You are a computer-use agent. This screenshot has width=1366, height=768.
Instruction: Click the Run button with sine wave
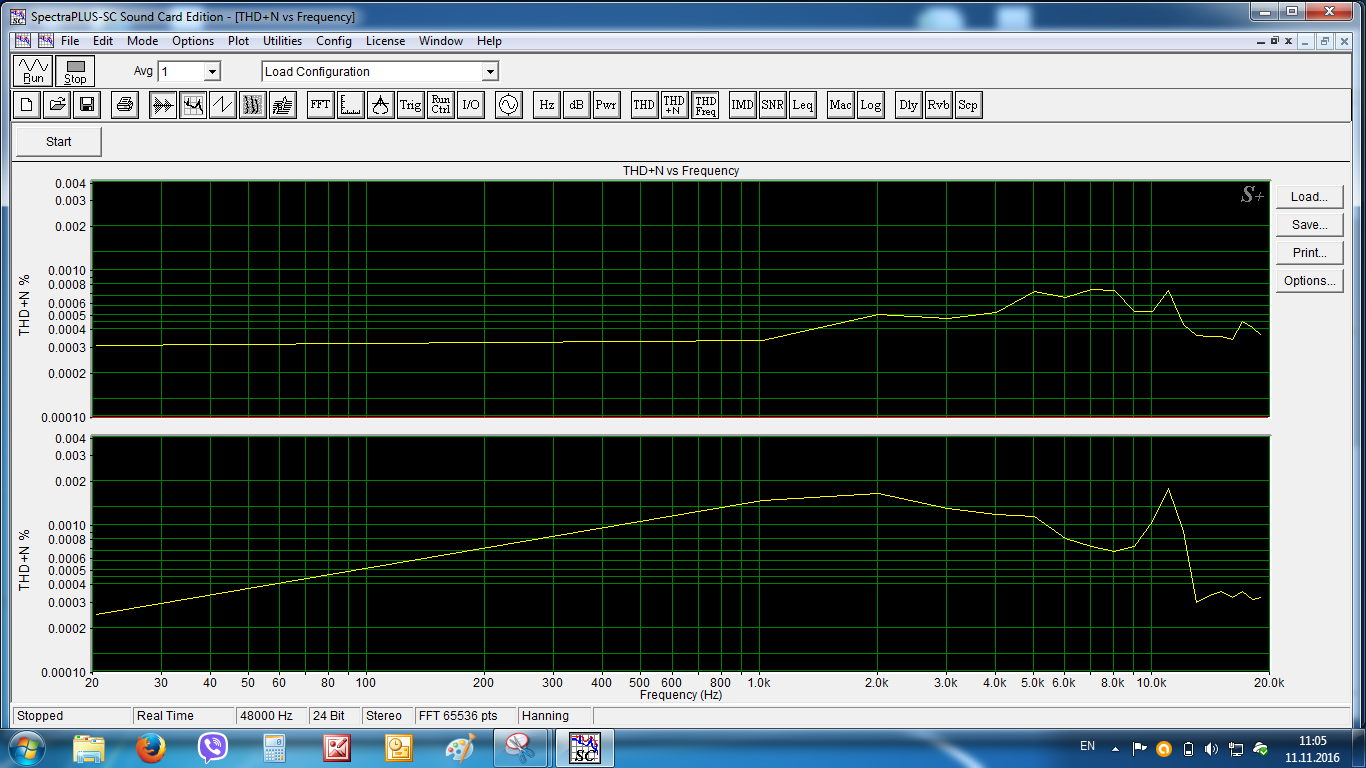click(34, 71)
